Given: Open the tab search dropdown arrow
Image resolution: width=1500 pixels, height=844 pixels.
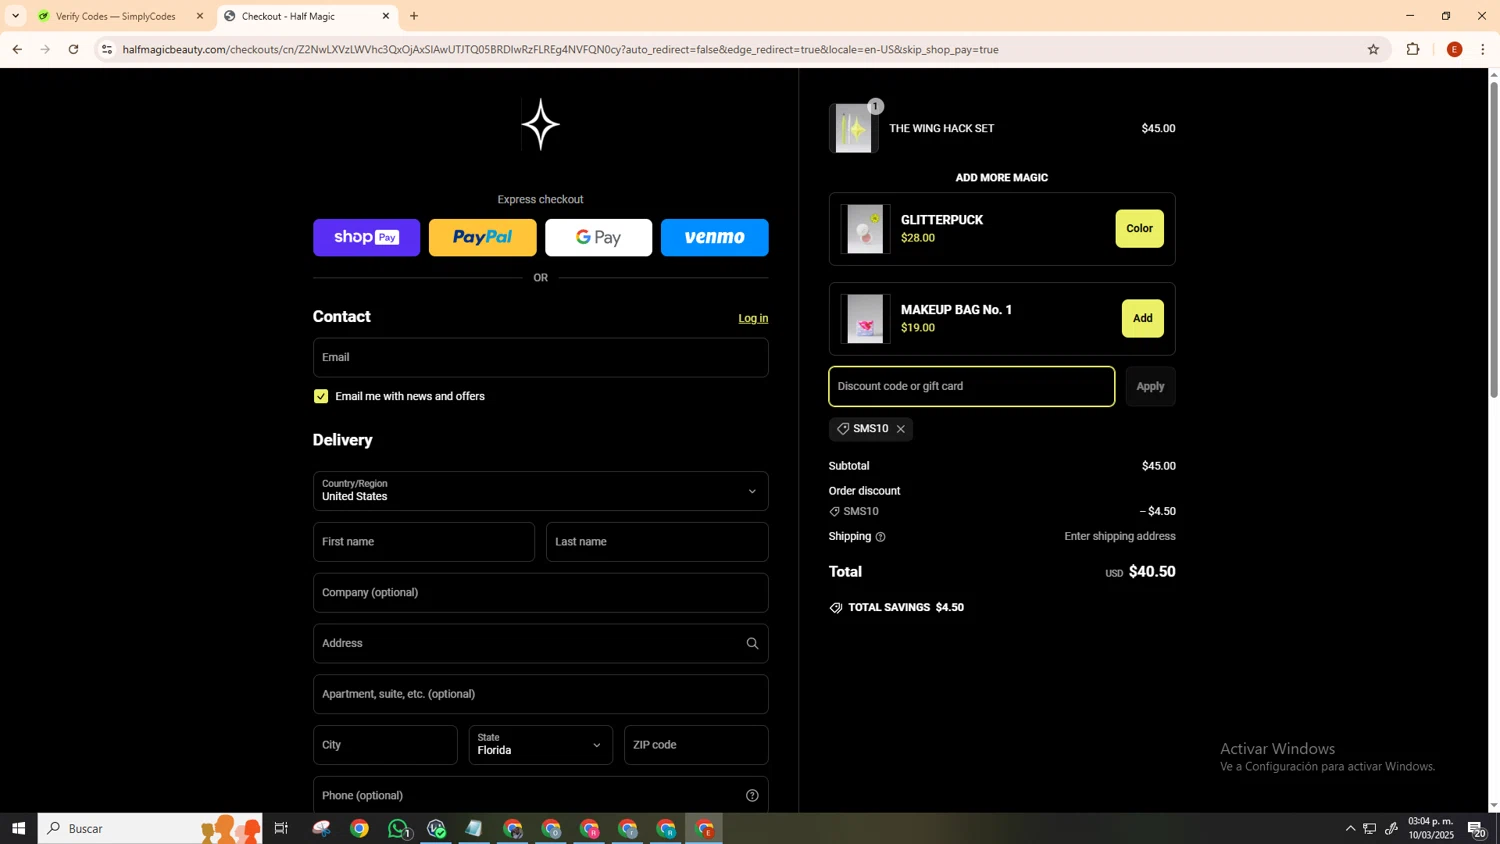Looking at the screenshot, I should (15, 16).
